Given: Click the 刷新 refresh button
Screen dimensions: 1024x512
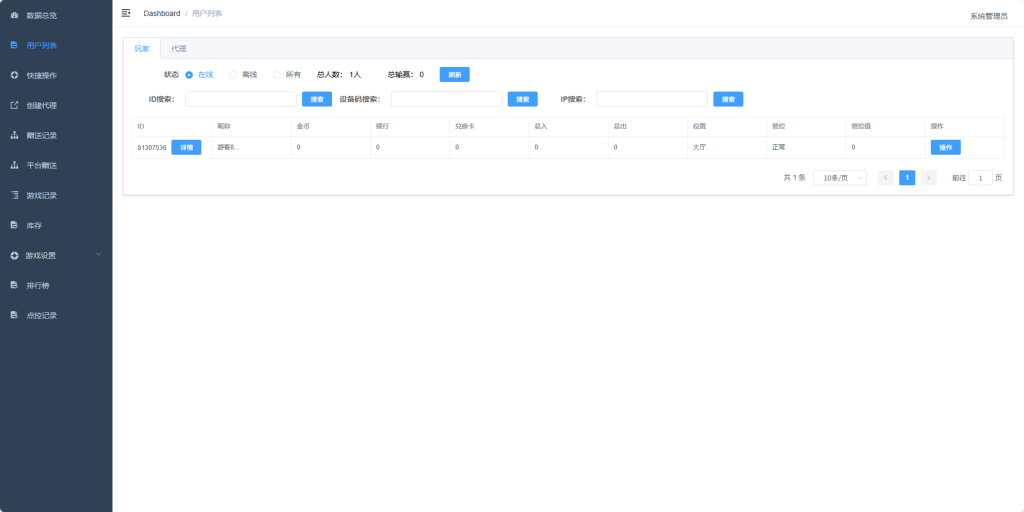Looking at the screenshot, I should click(455, 75).
